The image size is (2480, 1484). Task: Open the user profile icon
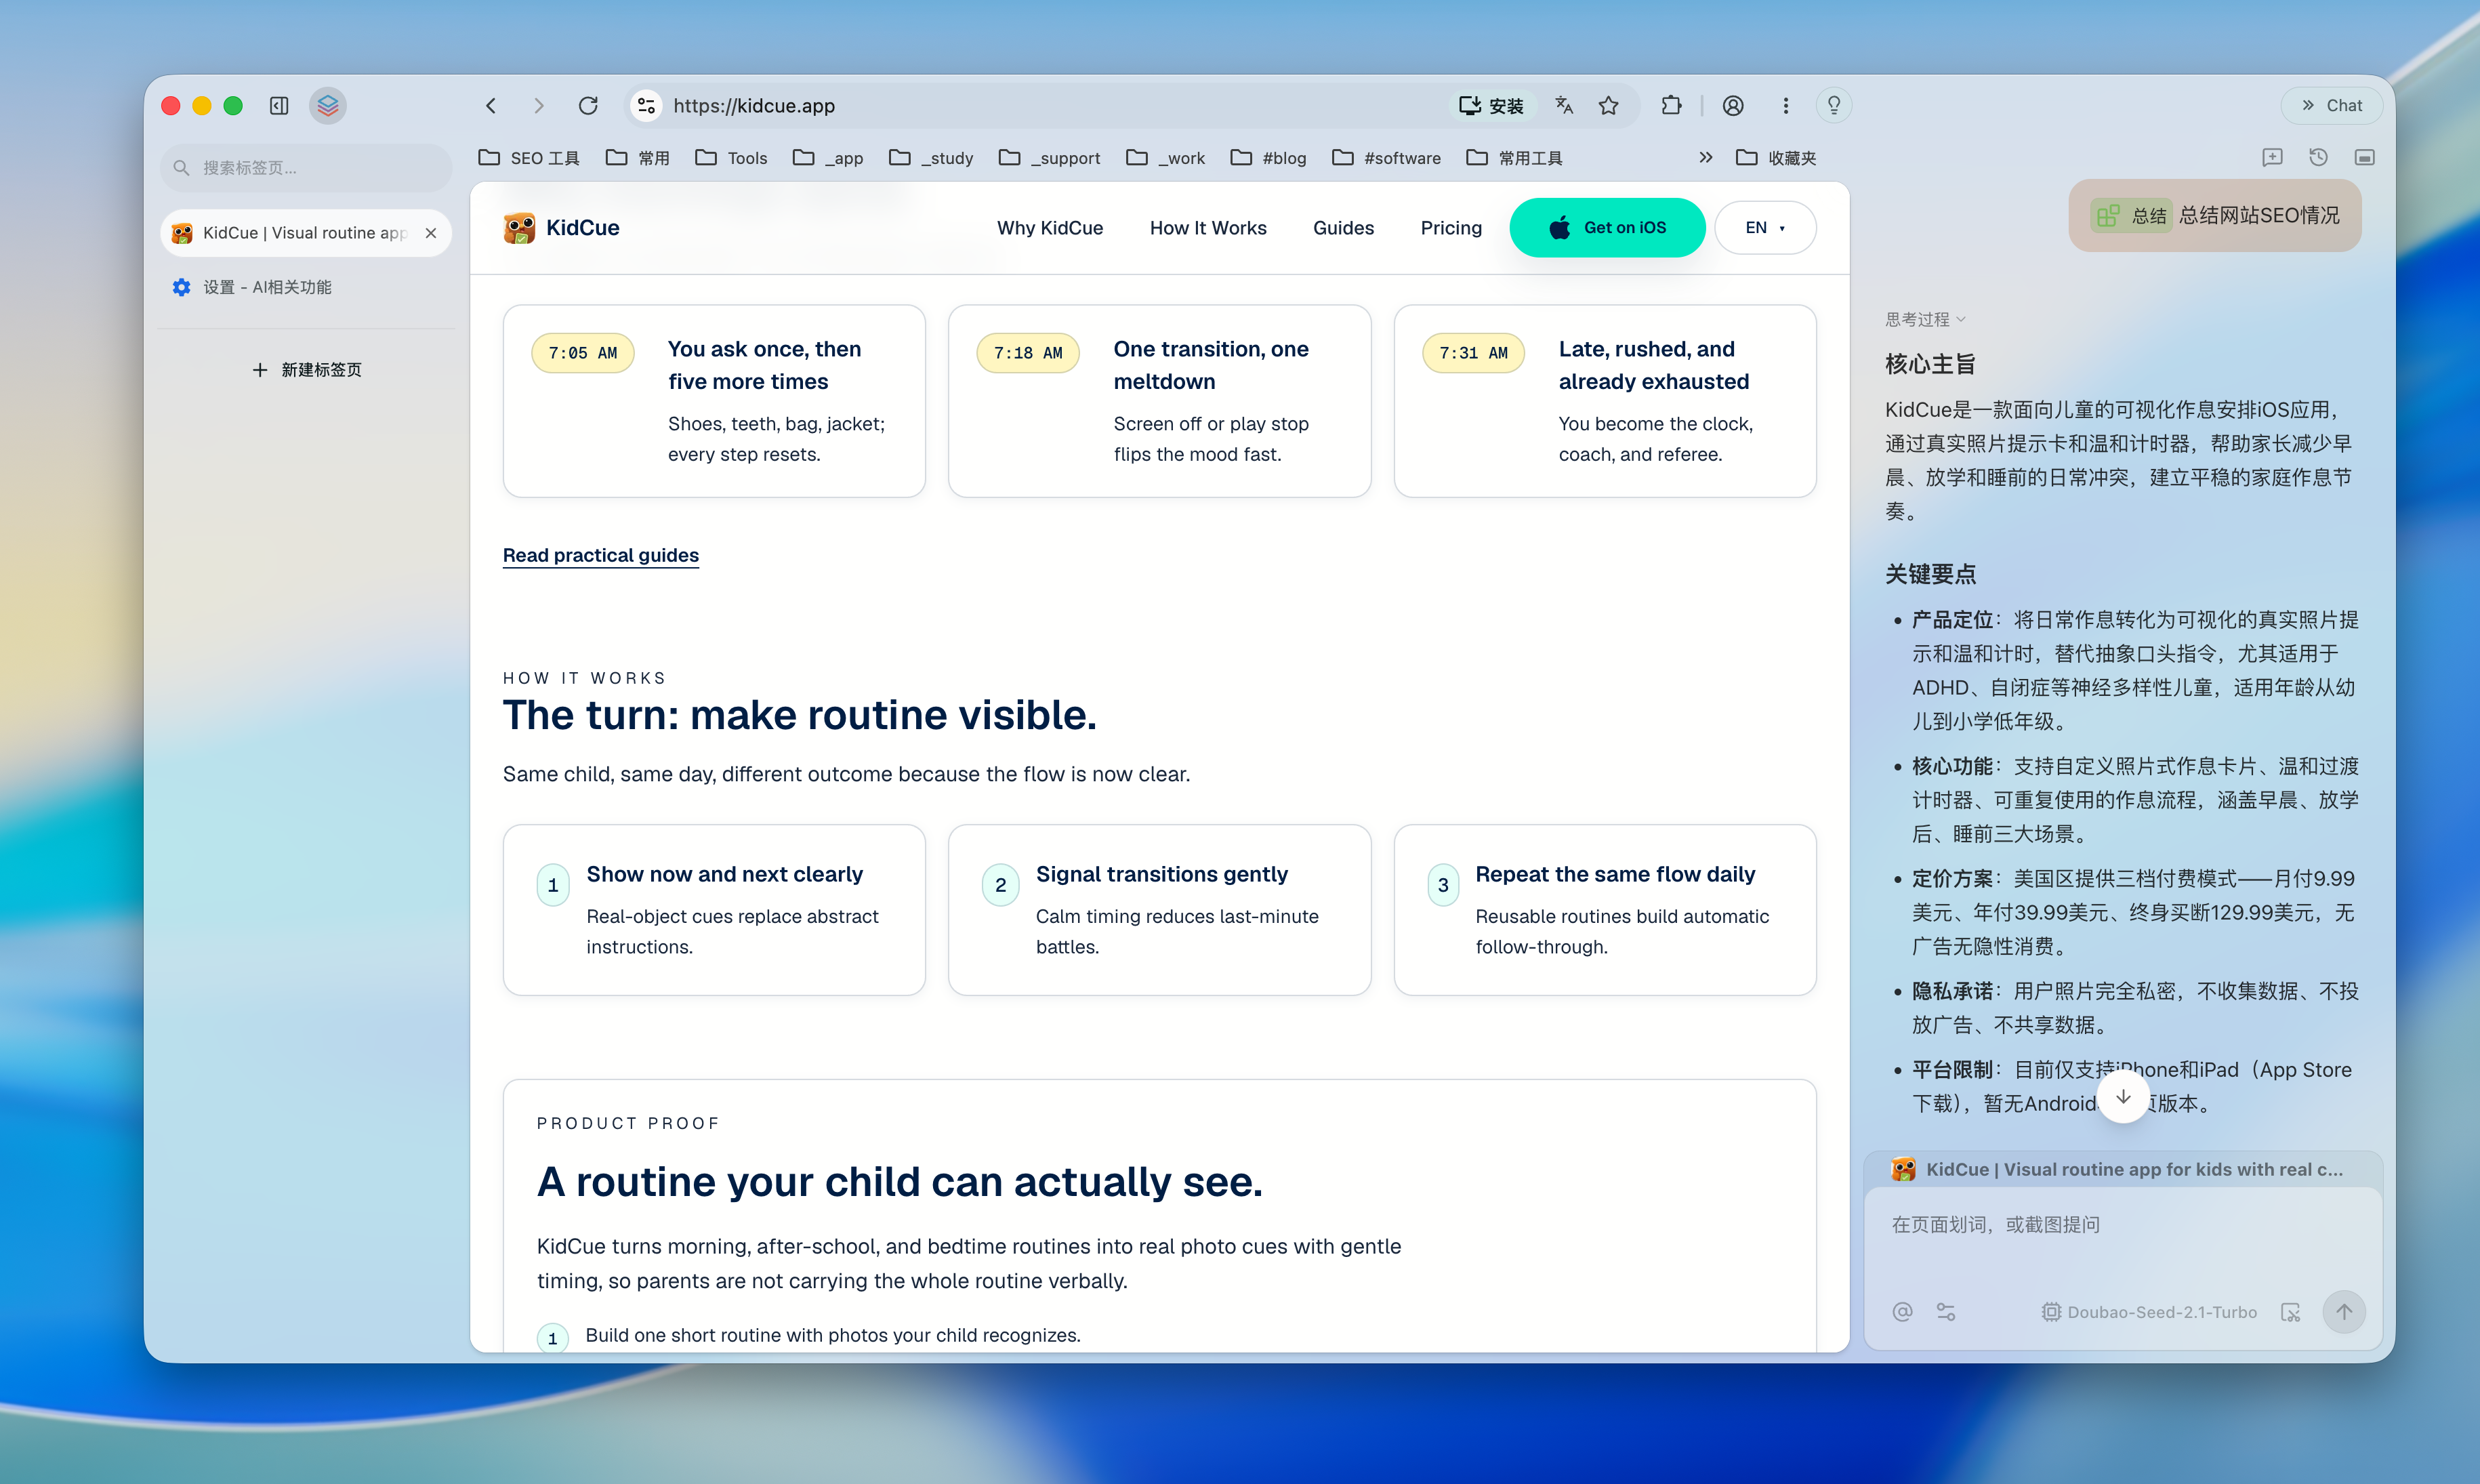pos(1733,106)
